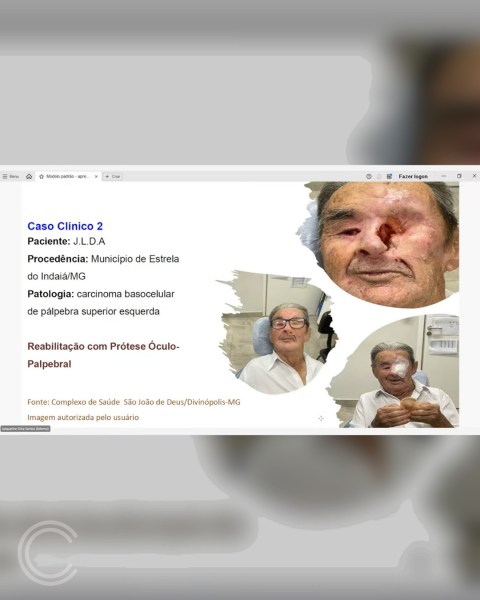Click the round icon left of Fazer logon
This screenshot has width=480, height=600.
(x=369, y=176)
